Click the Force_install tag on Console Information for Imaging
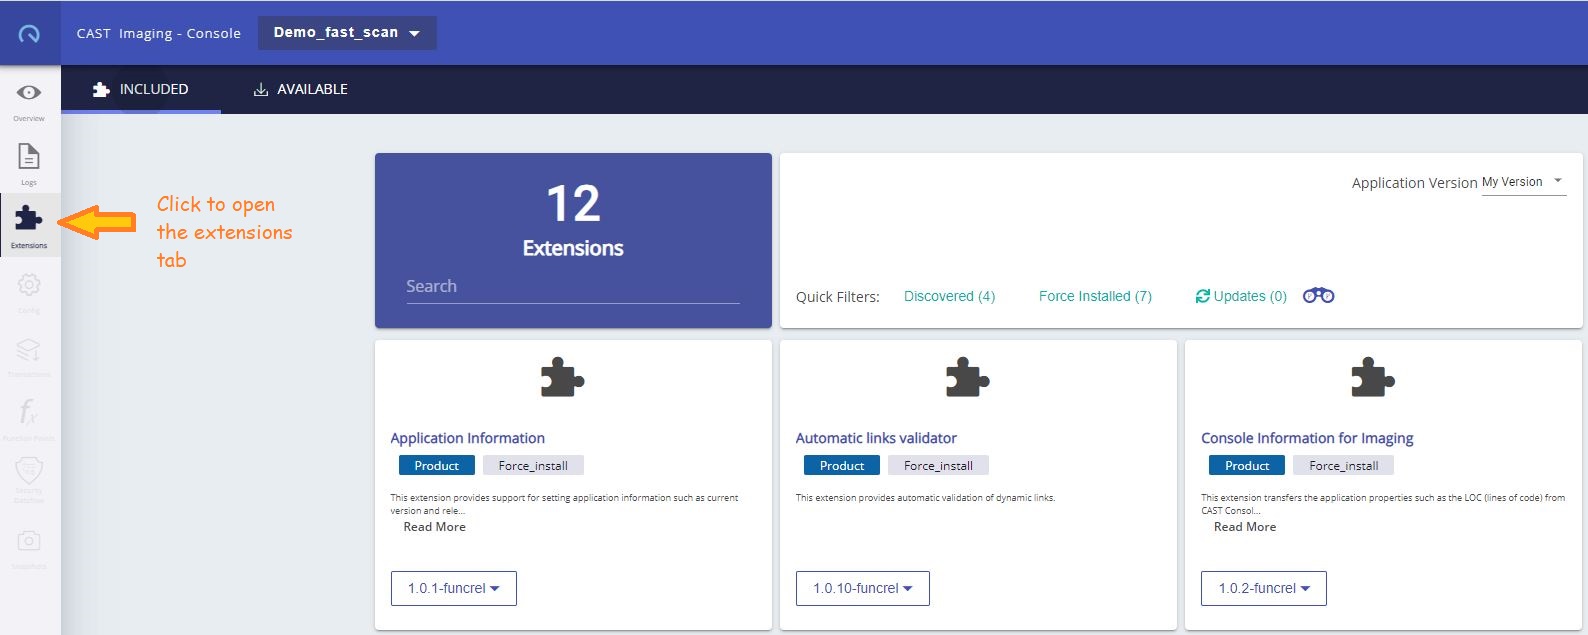This screenshot has height=635, width=1588. click(1344, 465)
